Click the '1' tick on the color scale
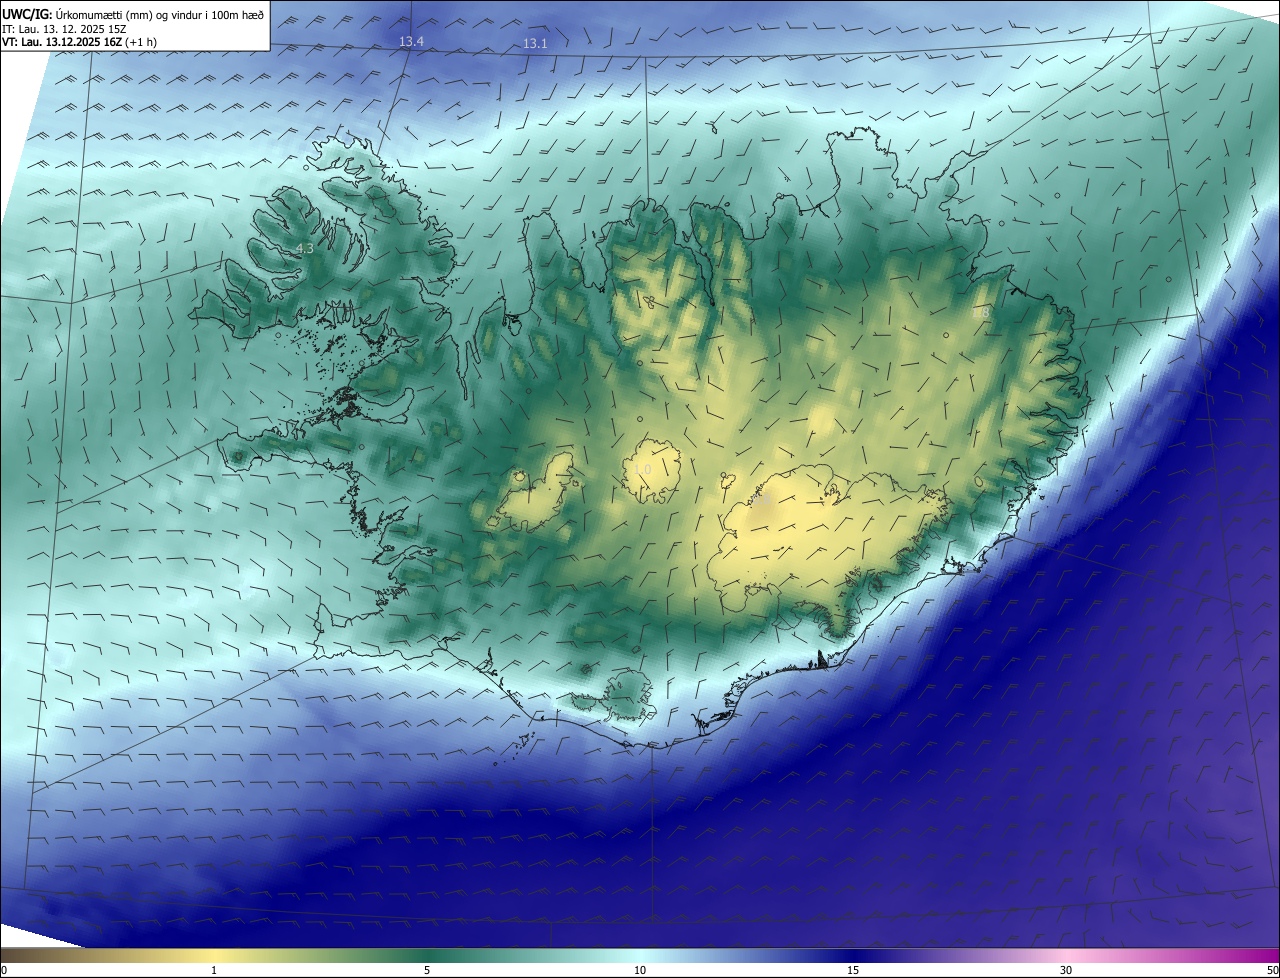Viewport: 1280px width, 978px height. 214,970
